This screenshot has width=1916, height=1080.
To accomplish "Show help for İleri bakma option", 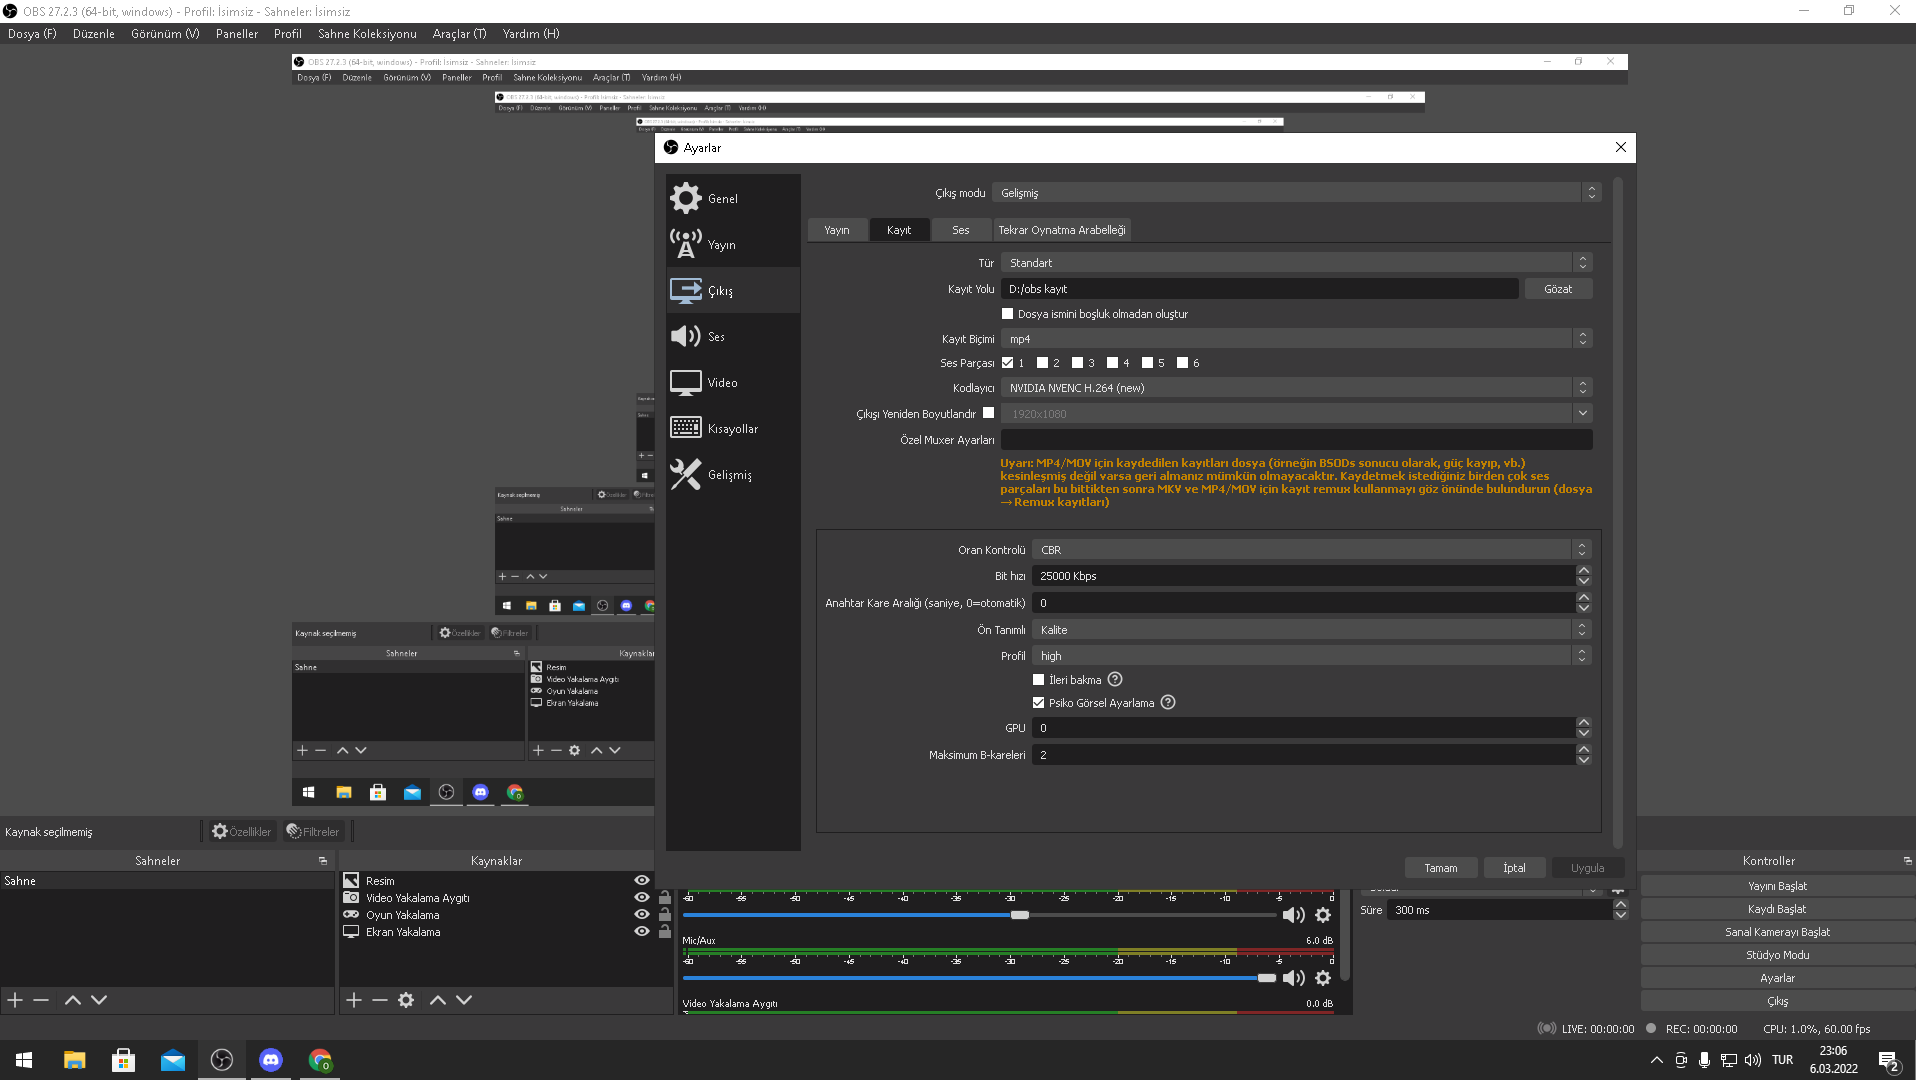I will (x=1115, y=679).
